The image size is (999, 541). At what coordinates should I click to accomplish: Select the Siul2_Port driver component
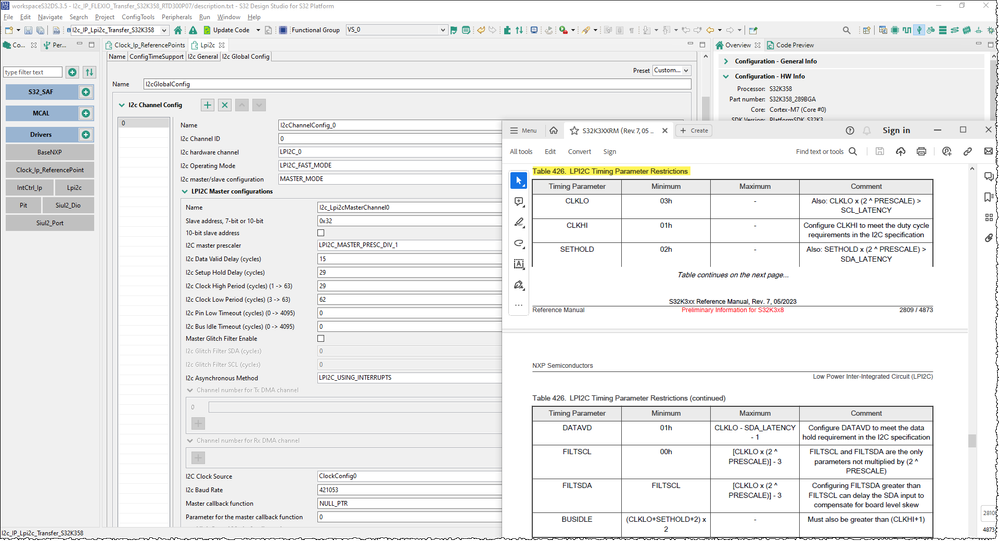tap(50, 223)
